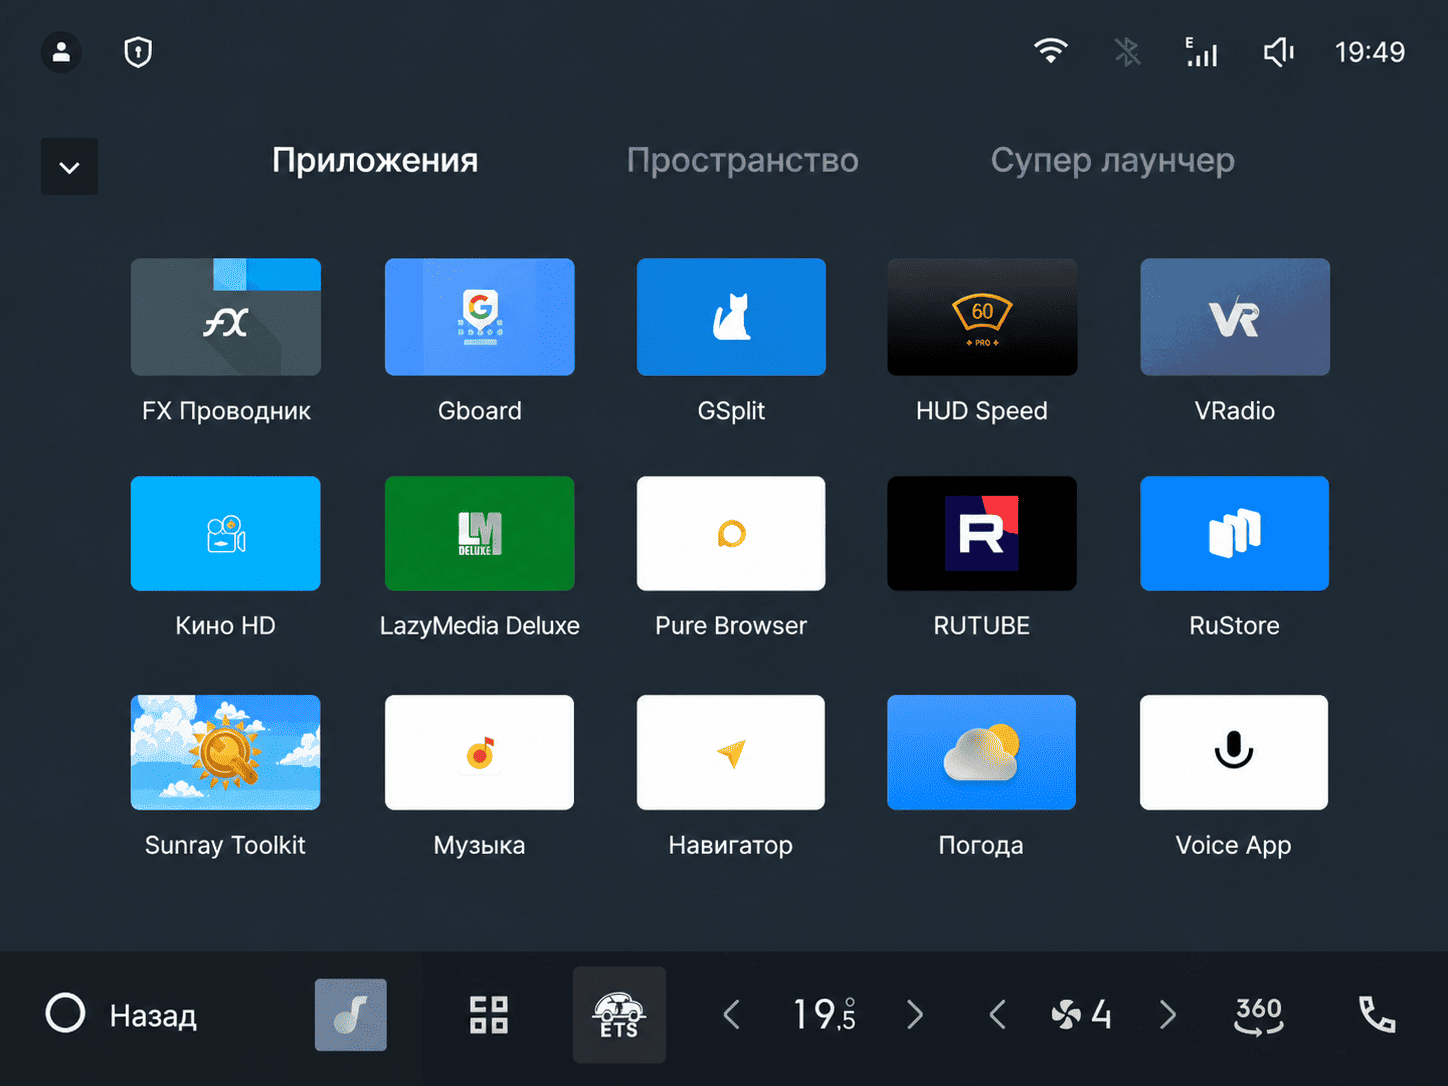Open Wi-Fi settings from status bar

tap(1051, 51)
